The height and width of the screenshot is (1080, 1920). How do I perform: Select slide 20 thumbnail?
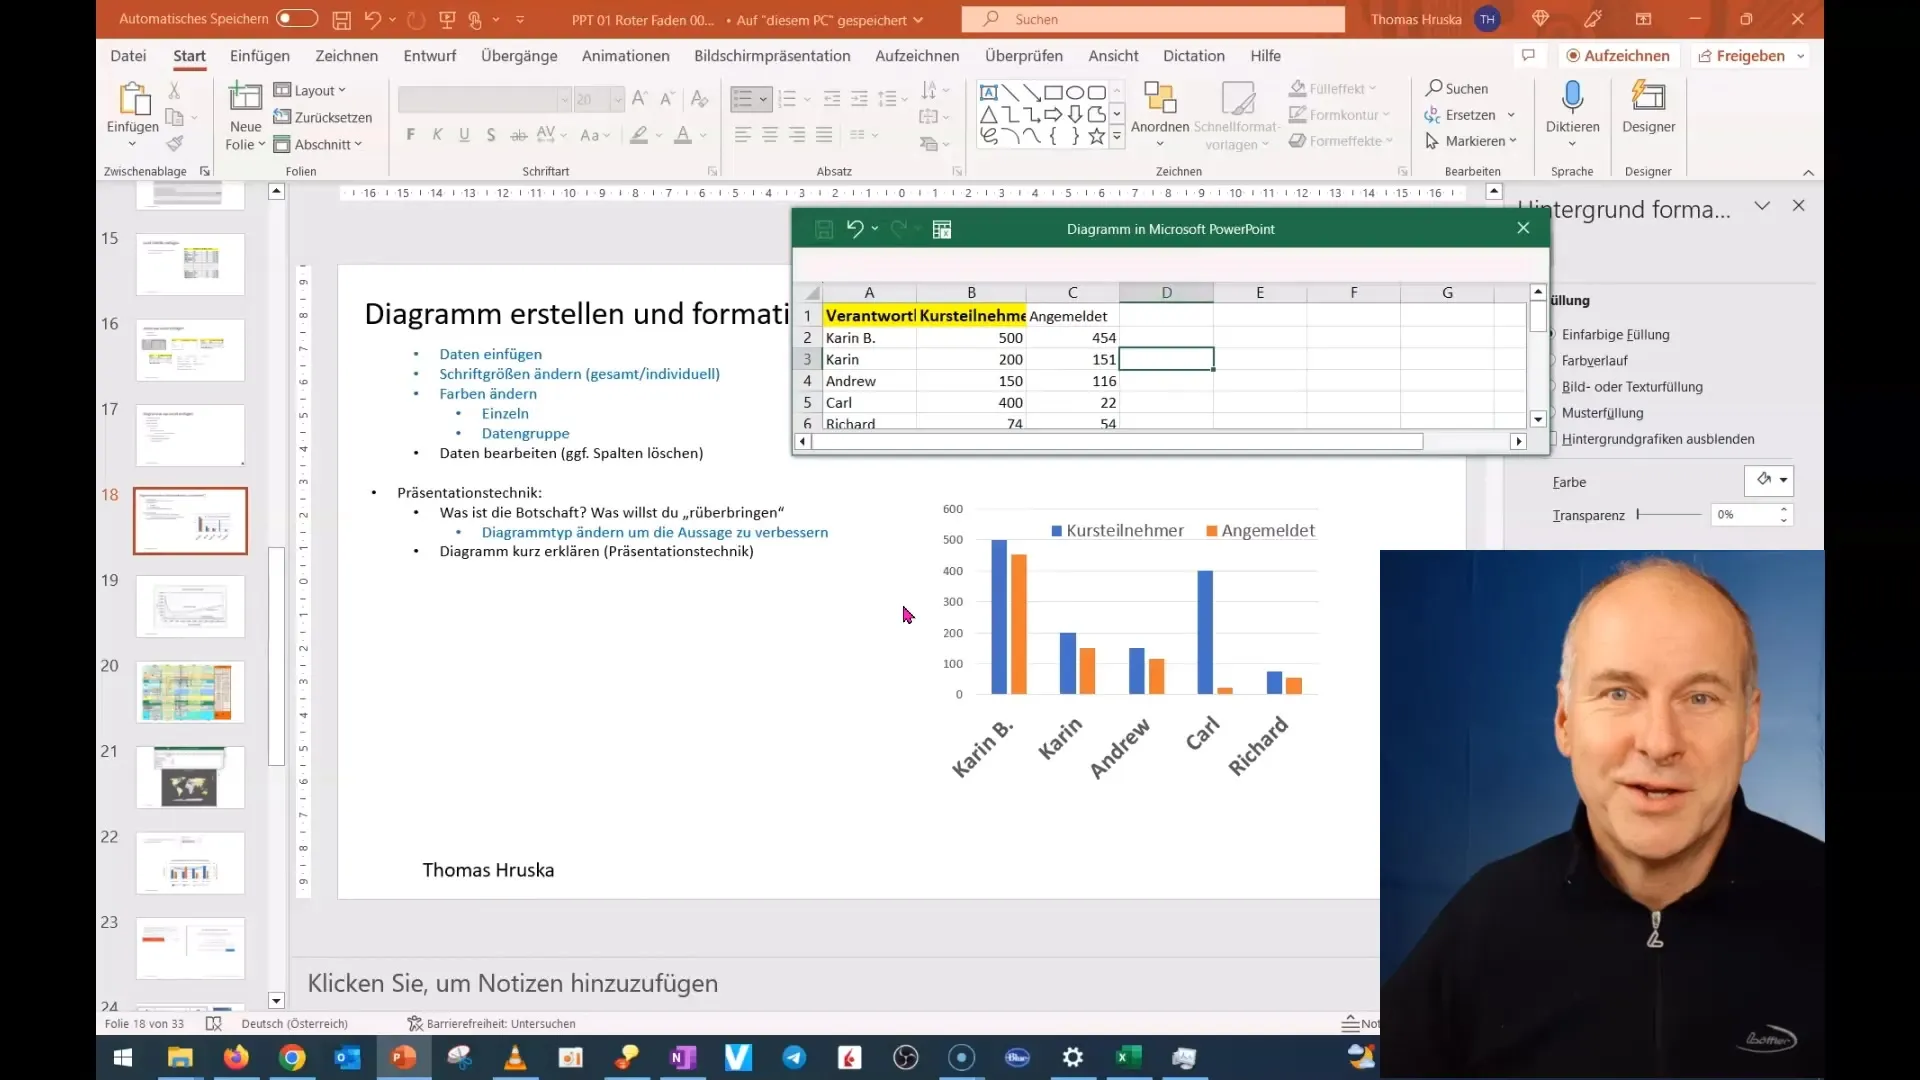tap(190, 691)
